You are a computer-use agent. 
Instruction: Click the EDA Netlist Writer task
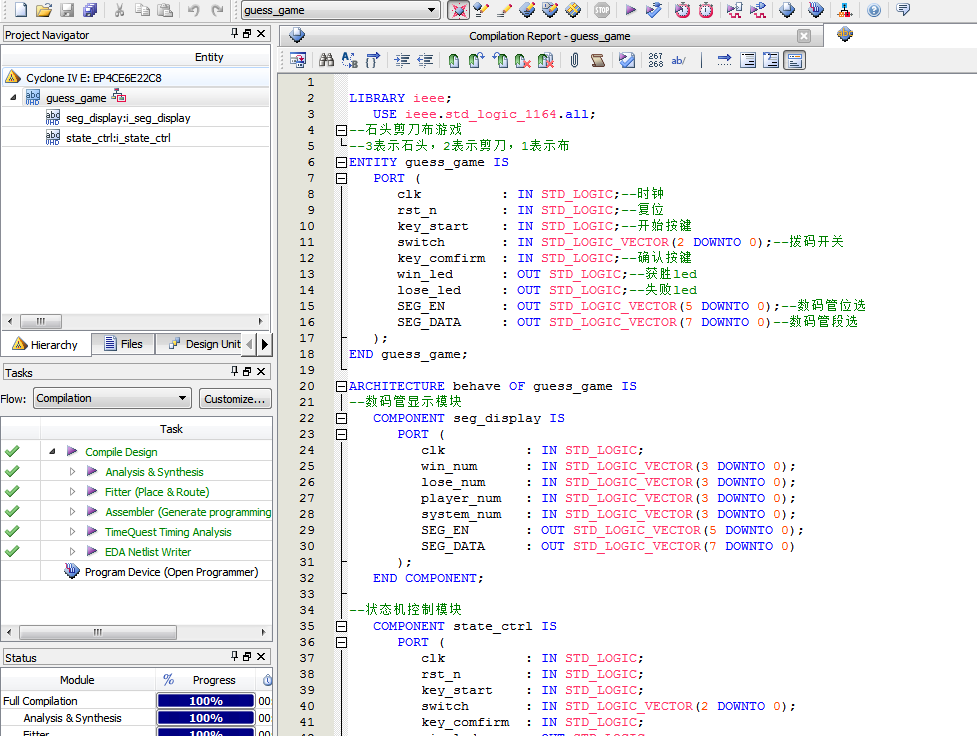pyautogui.click(x=148, y=552)
